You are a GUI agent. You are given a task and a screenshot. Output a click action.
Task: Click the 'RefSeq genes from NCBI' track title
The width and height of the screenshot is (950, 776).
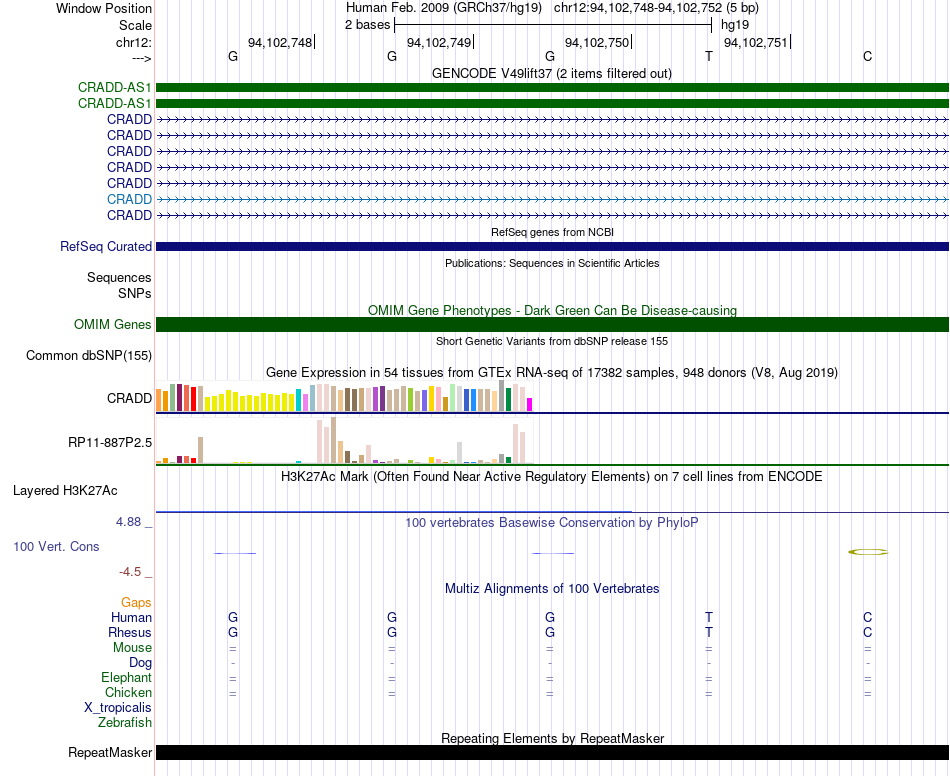[x=552, y=232]
